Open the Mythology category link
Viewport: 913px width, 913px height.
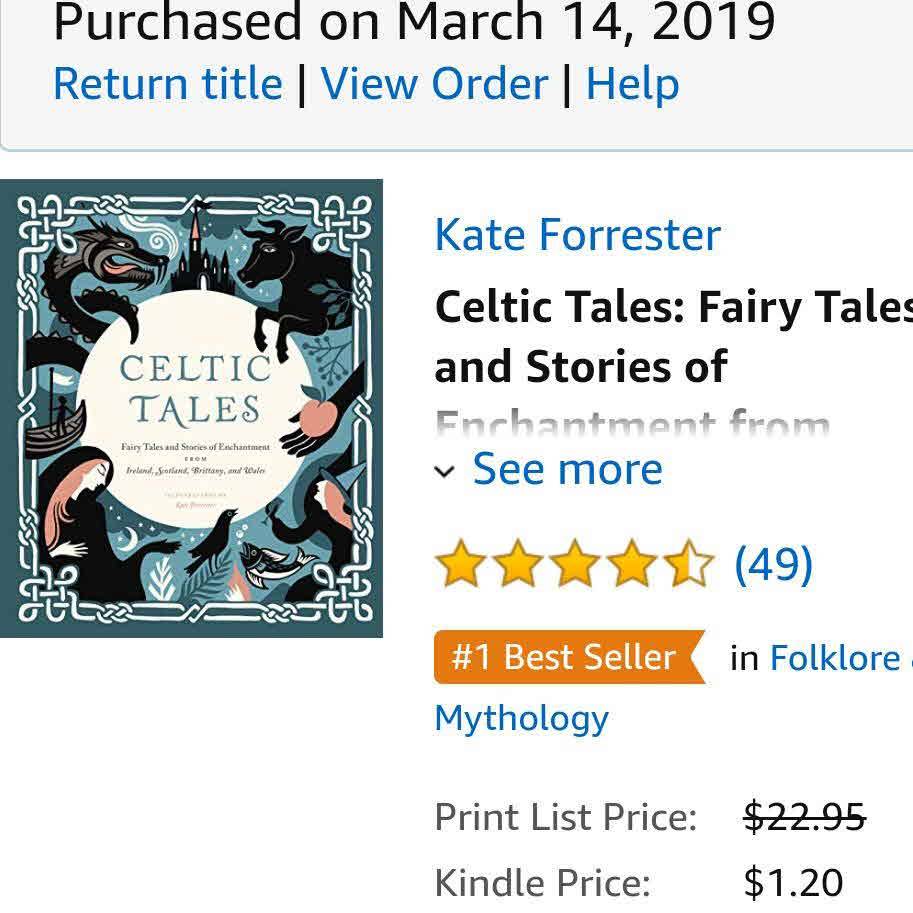pyautogui.click(x=521, y=718)
